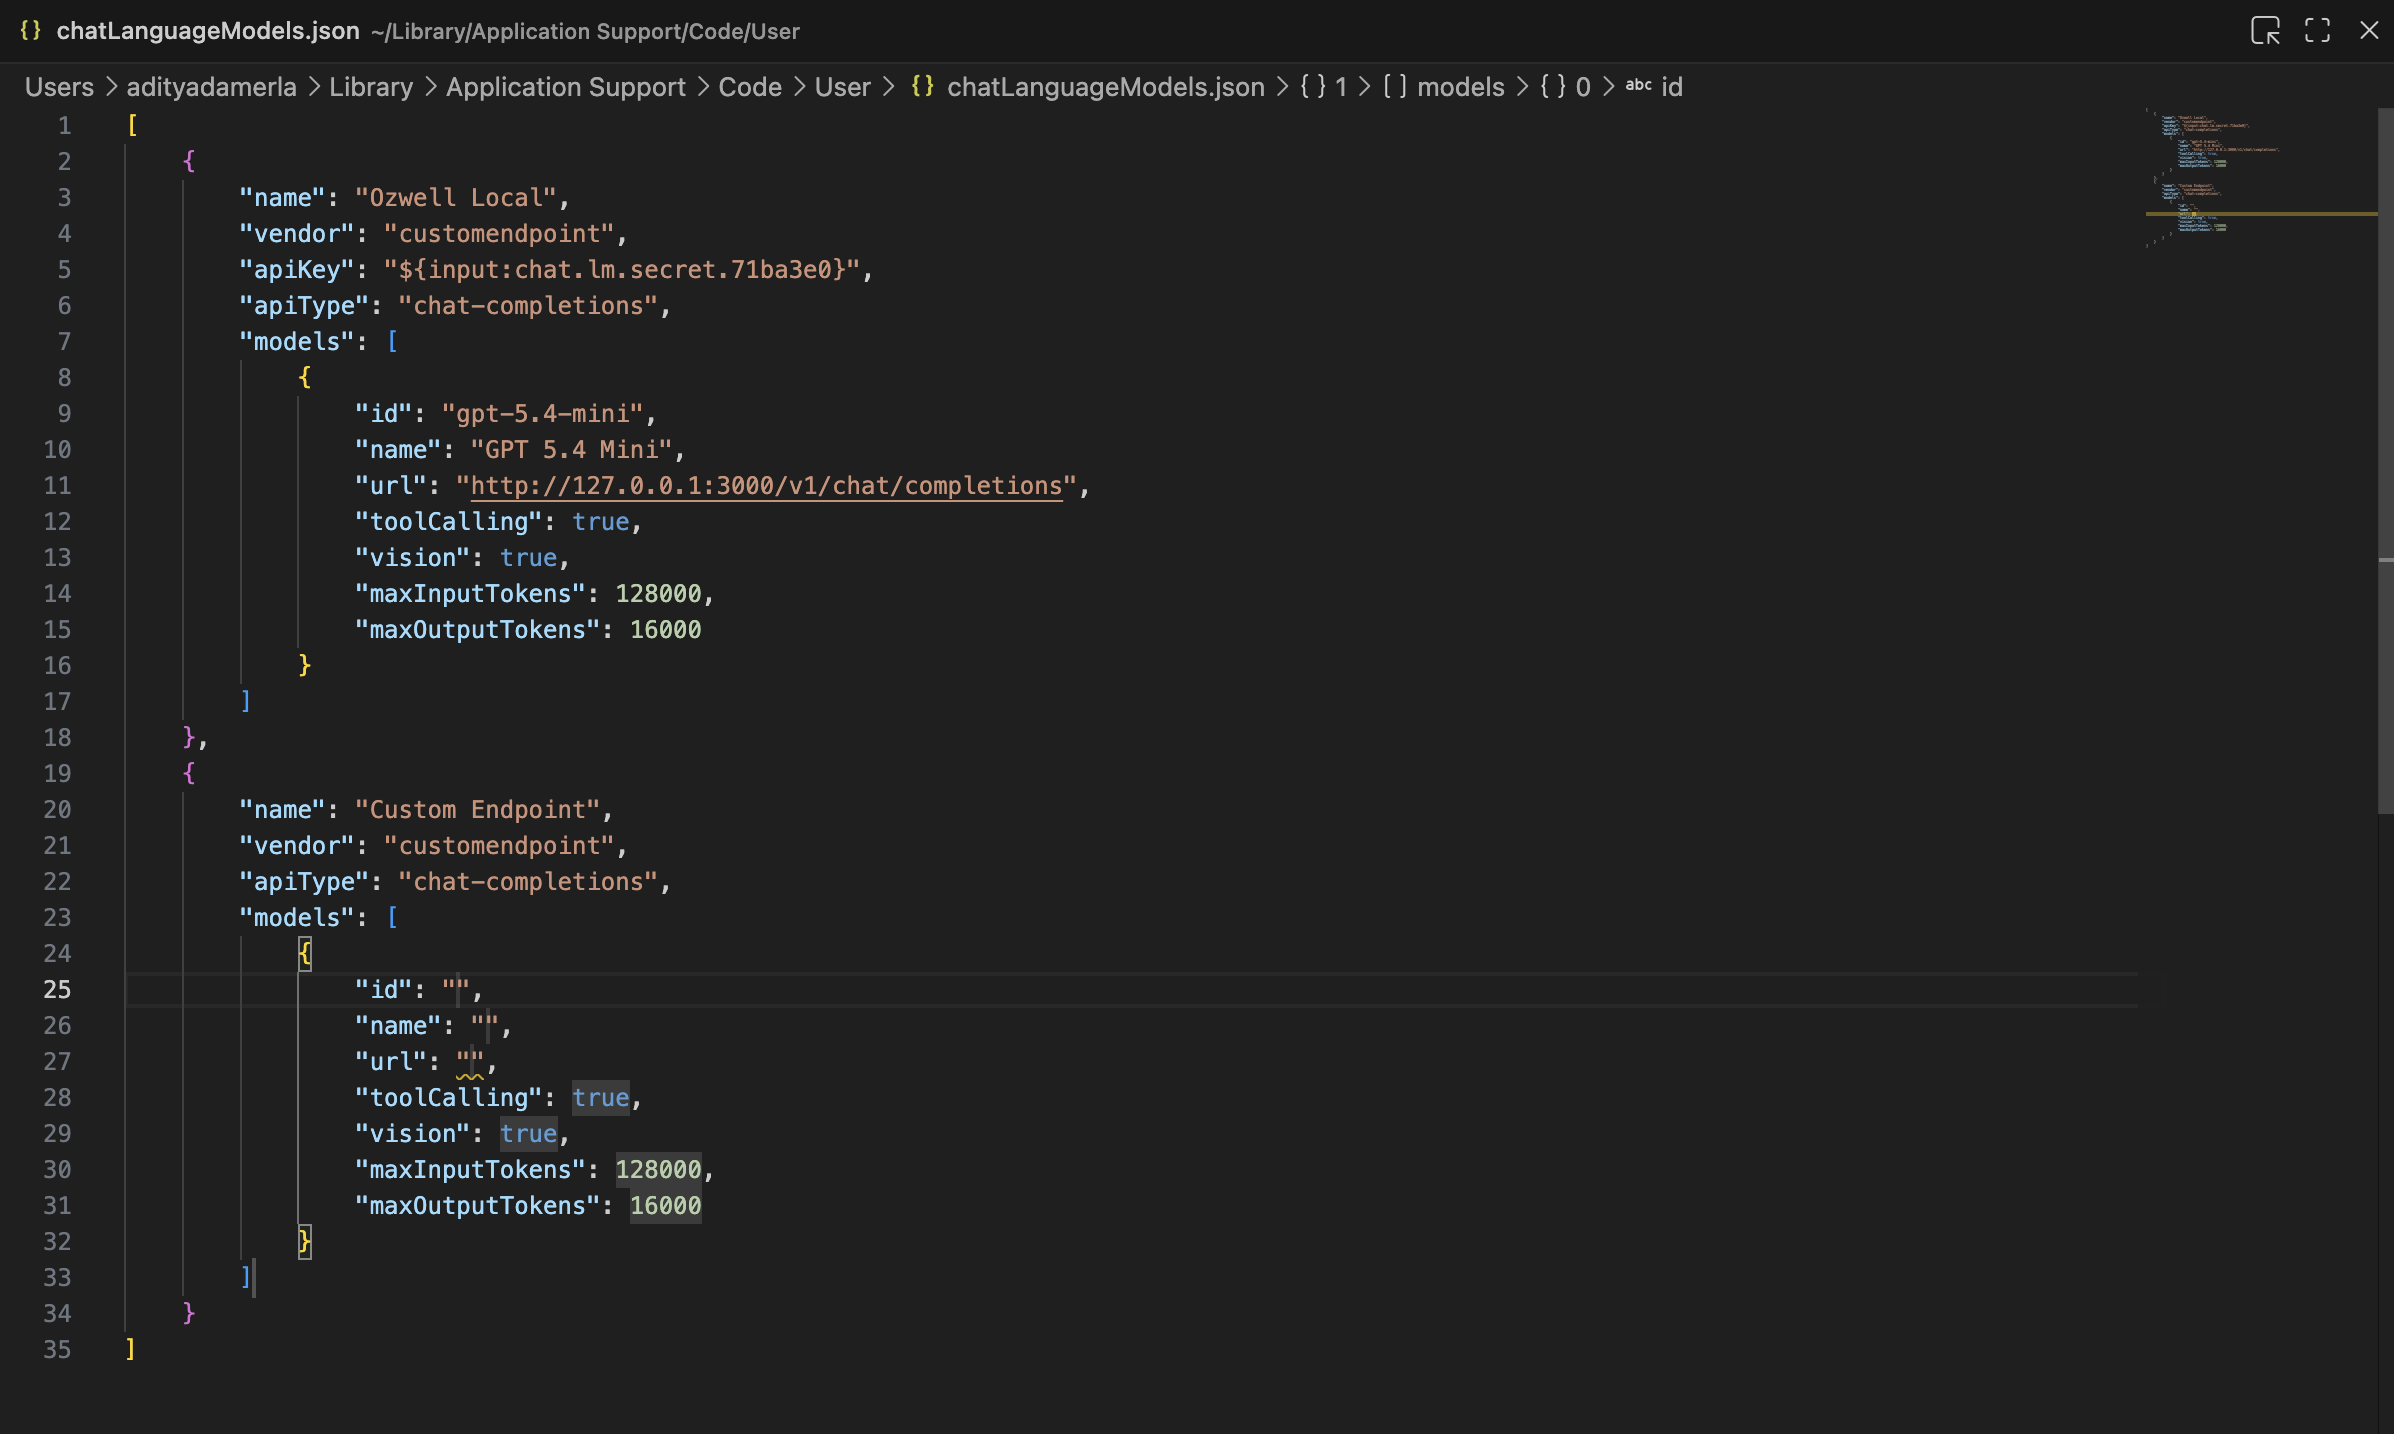Image resolution: width=2394 pixels, height=1434 pixels.
Task: Click the abc string icon in breadcrumb
Action: [1638, 86]
